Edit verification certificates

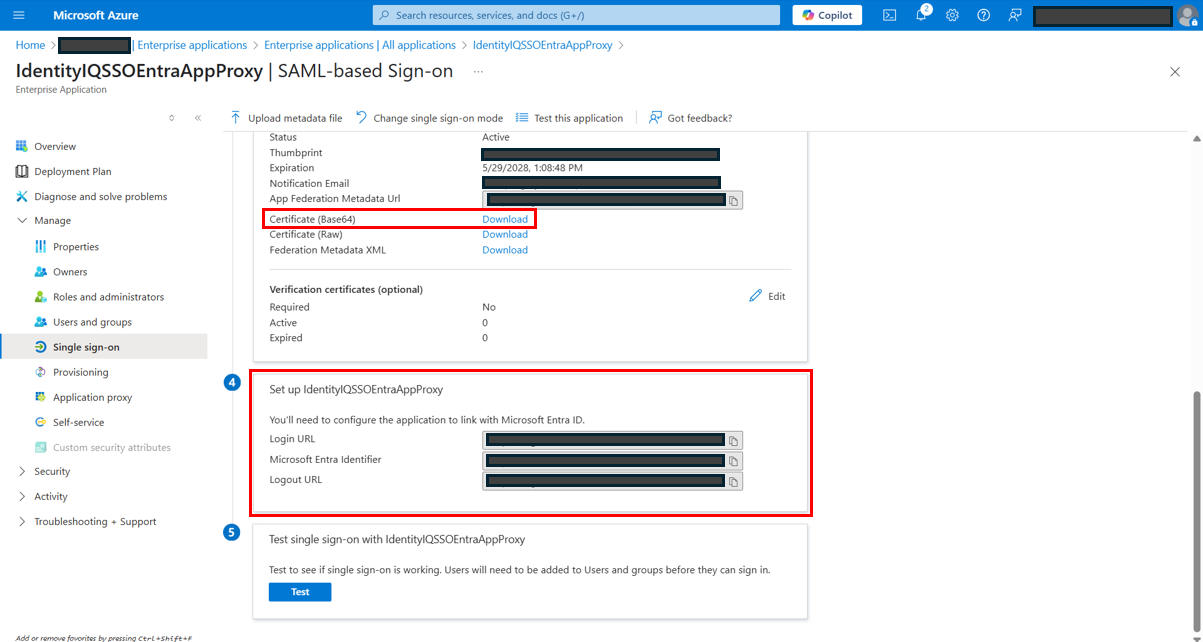pos(767,296)
